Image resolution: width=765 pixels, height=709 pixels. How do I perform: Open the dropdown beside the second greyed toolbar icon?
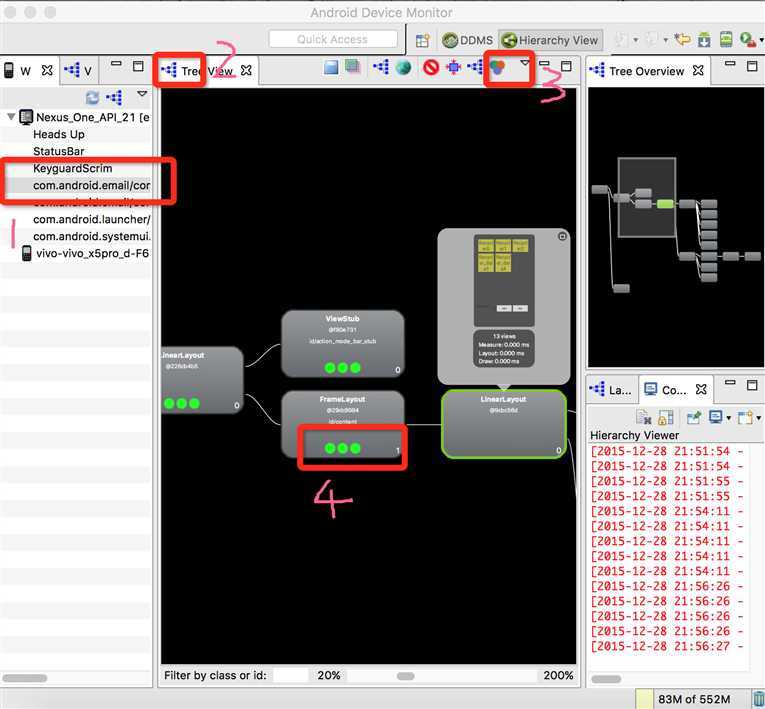pyautogui.click(x=665, y=40)
